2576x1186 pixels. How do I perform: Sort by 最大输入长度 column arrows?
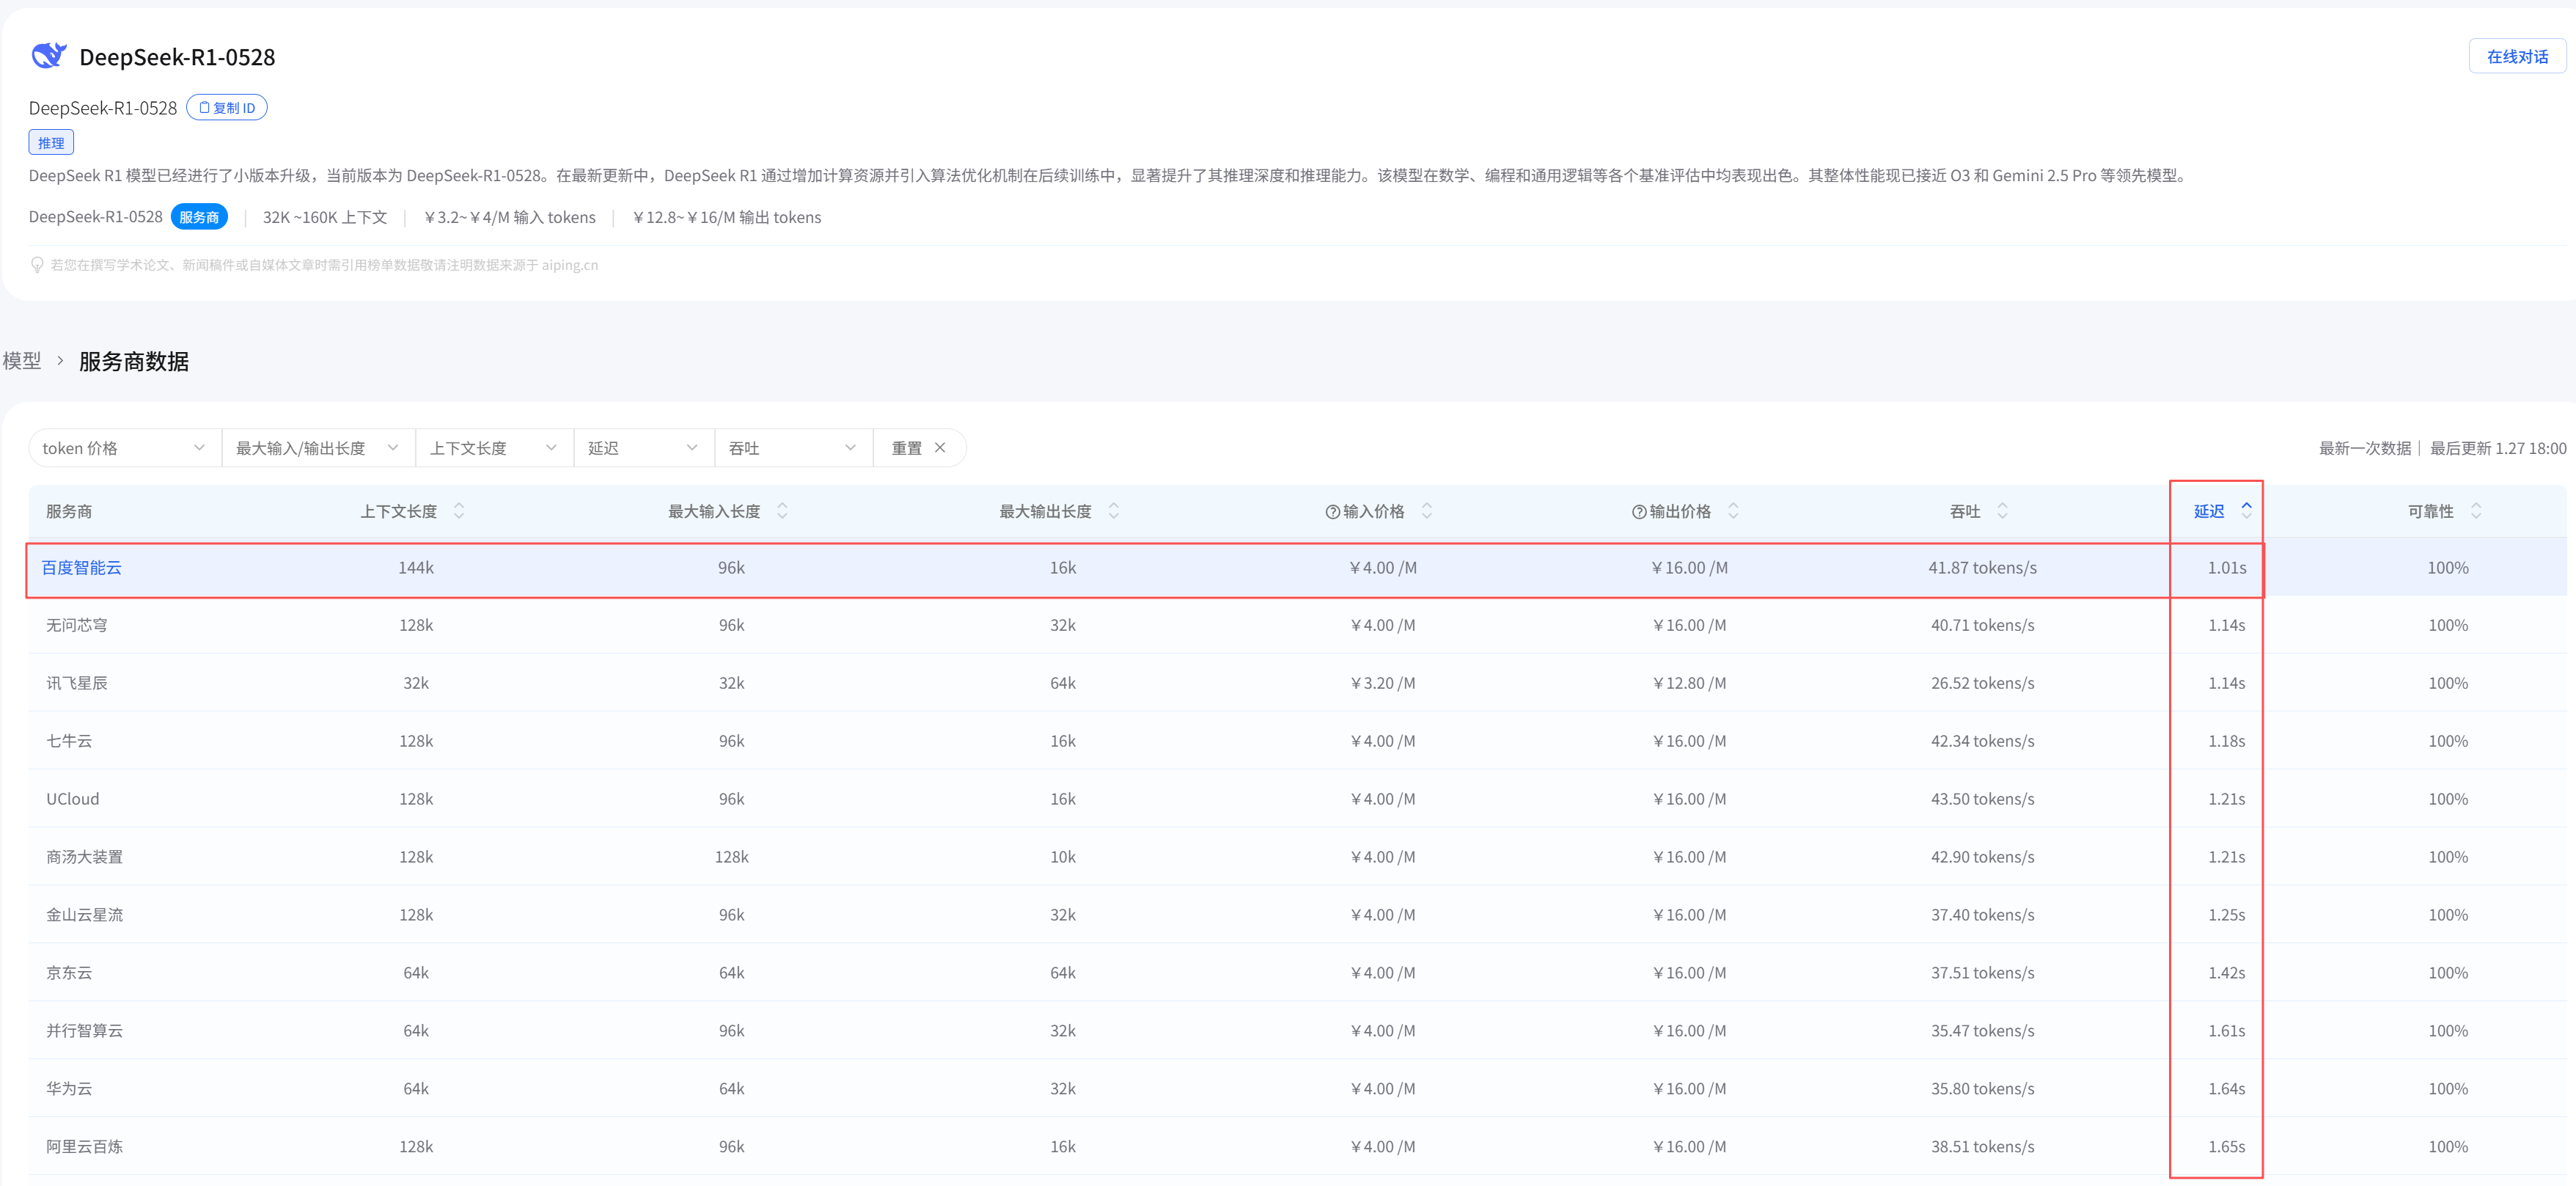pyautogui.click(x=782, y=511)
